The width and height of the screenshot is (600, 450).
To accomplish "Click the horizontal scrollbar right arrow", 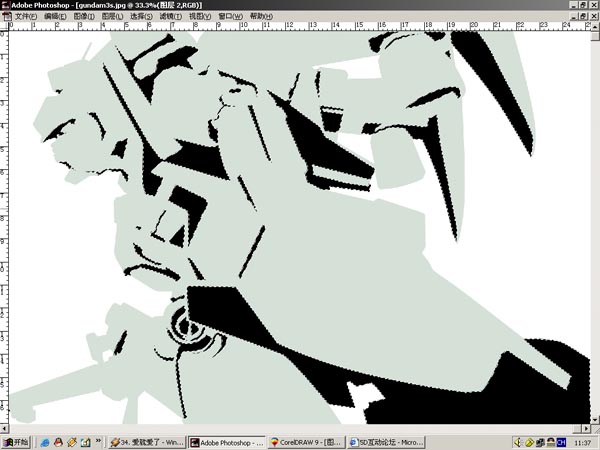I will click(x=587, y=429).
